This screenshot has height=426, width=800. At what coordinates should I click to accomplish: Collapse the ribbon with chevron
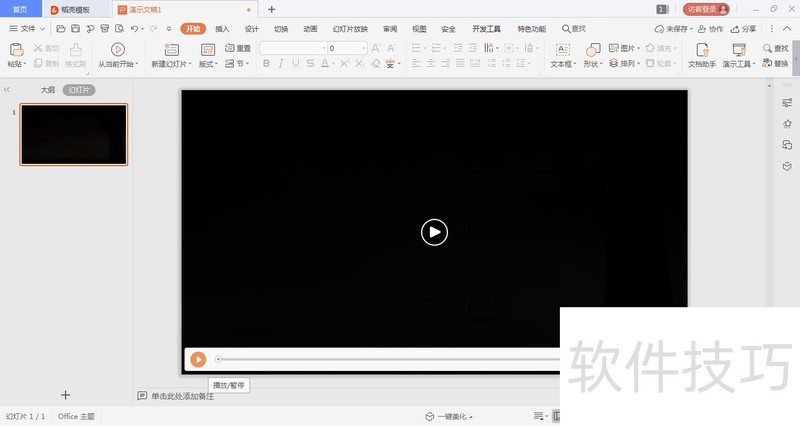pyautogui.click(x=787, y=29)
